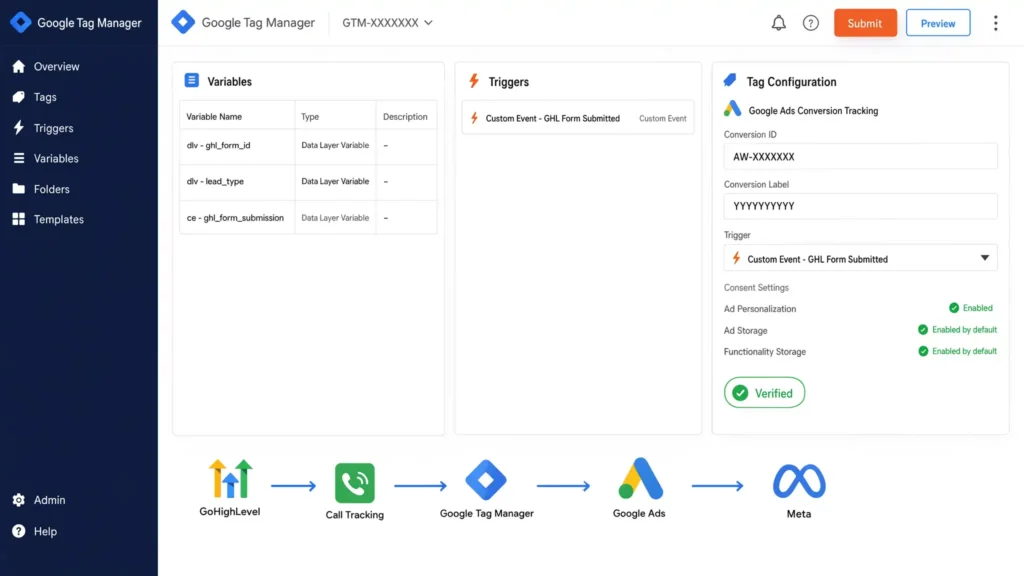The height and width of the screenshot is (576, 1024).
Task: Open notifications bell
Action: (x=778, y=23)
